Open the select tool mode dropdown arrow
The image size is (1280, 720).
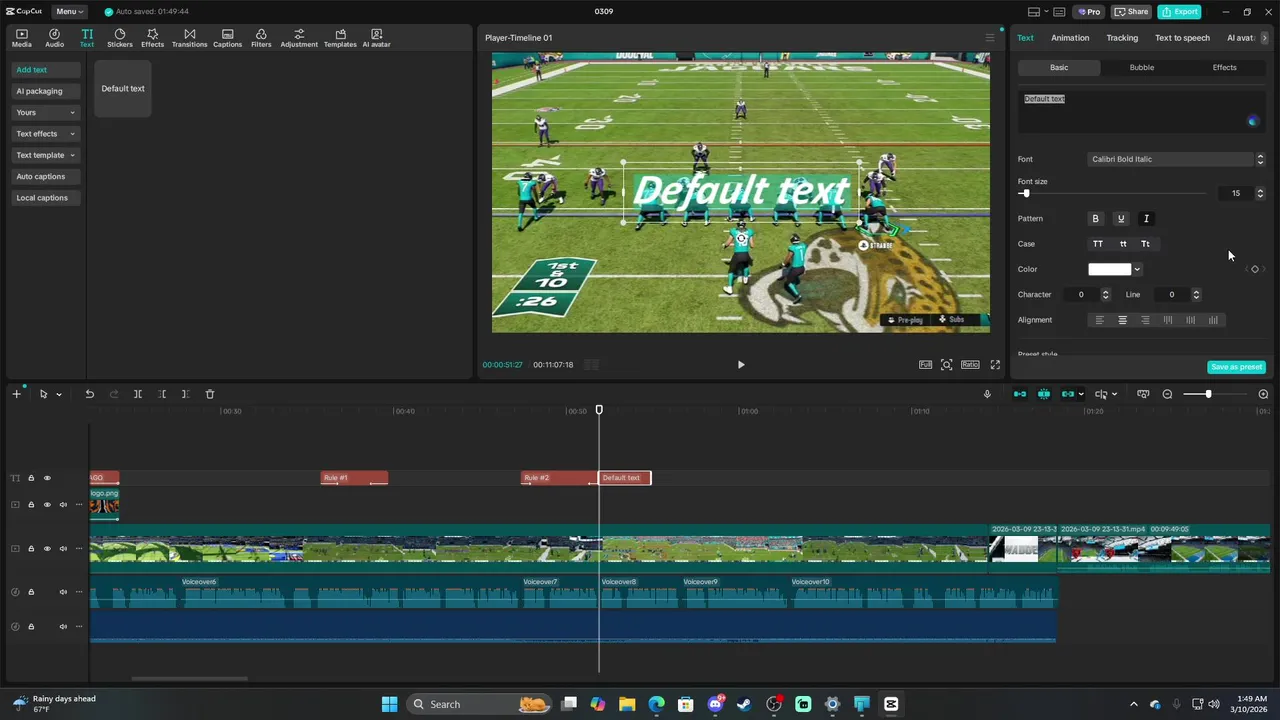click(x=58, y=394)
